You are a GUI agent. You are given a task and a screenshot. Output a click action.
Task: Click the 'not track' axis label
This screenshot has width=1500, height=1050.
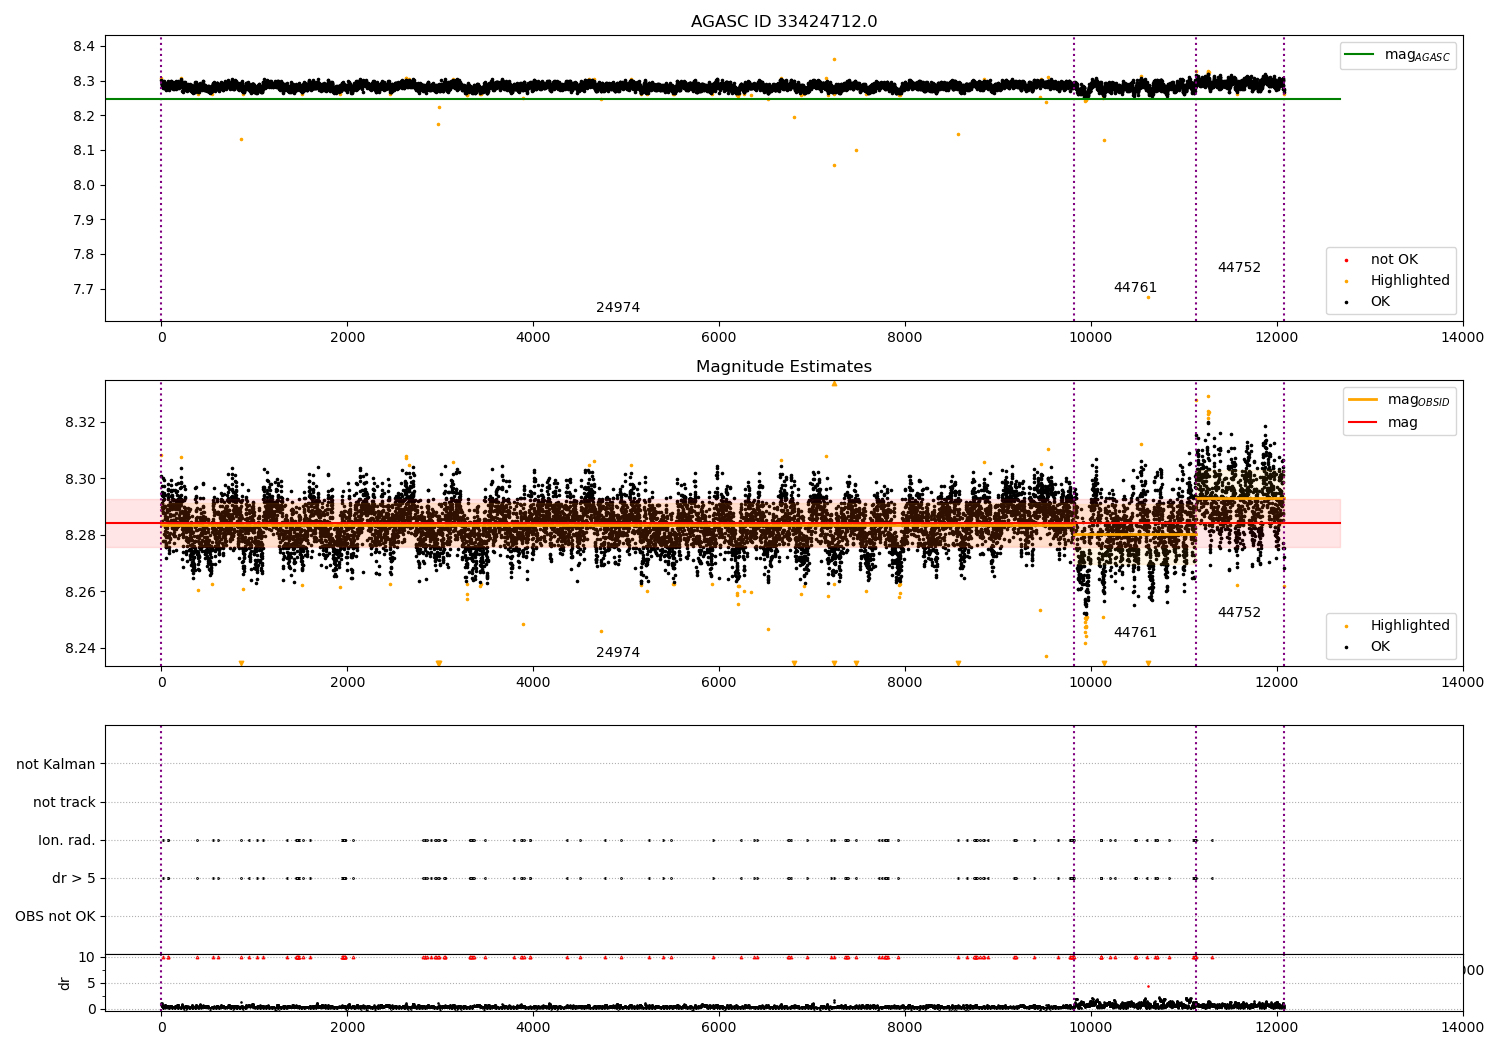pos(64,803)
